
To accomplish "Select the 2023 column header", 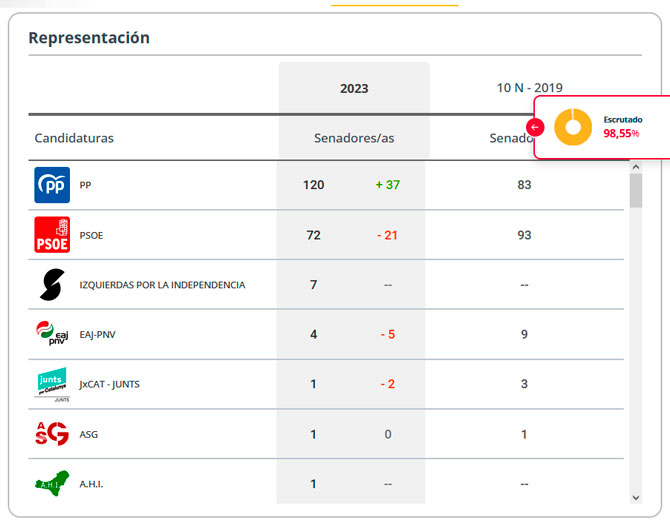I will 354,88.
